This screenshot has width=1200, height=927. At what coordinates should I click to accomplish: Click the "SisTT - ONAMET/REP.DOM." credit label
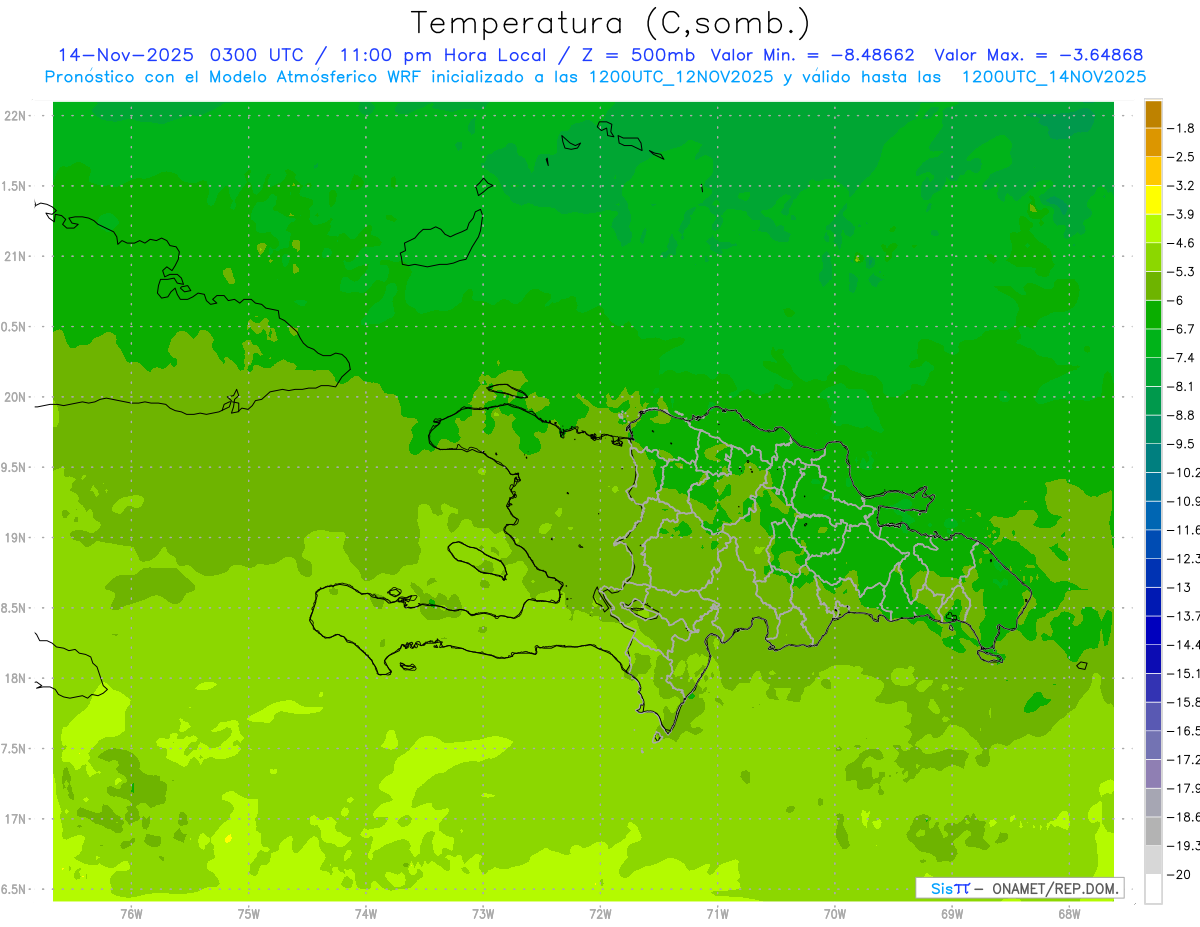tap(1021, 888)
